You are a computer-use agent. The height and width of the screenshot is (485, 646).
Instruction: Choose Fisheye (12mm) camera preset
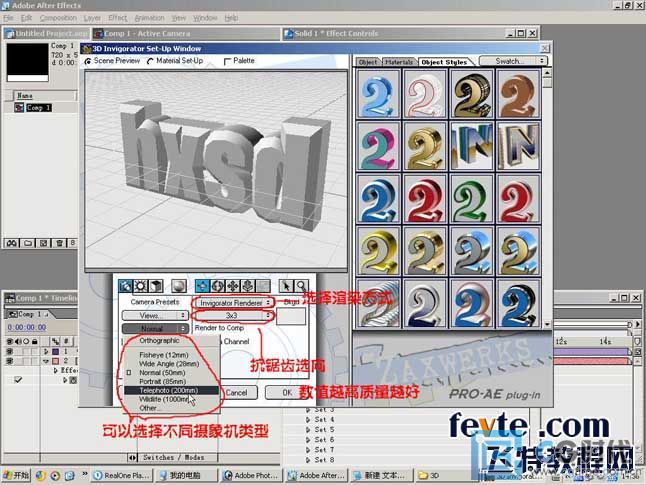[171, 355]
